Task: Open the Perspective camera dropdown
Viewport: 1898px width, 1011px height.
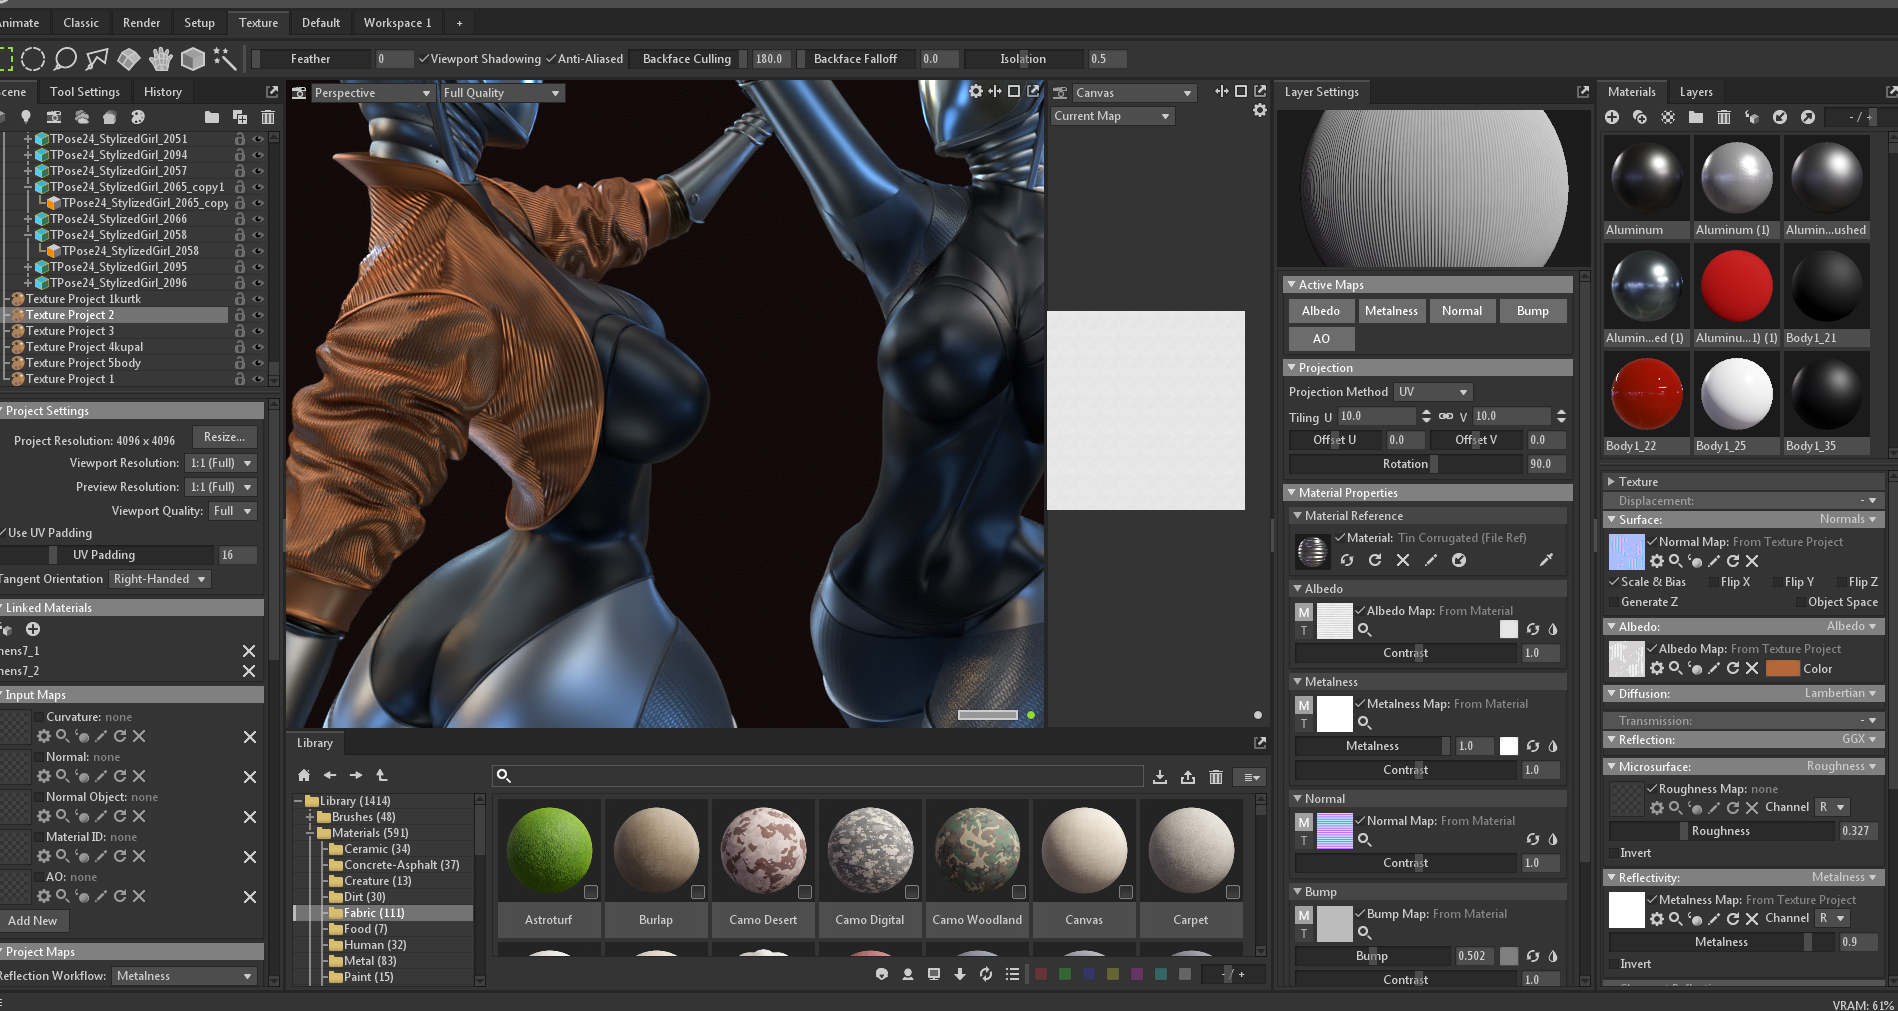Action: [372, 93]
